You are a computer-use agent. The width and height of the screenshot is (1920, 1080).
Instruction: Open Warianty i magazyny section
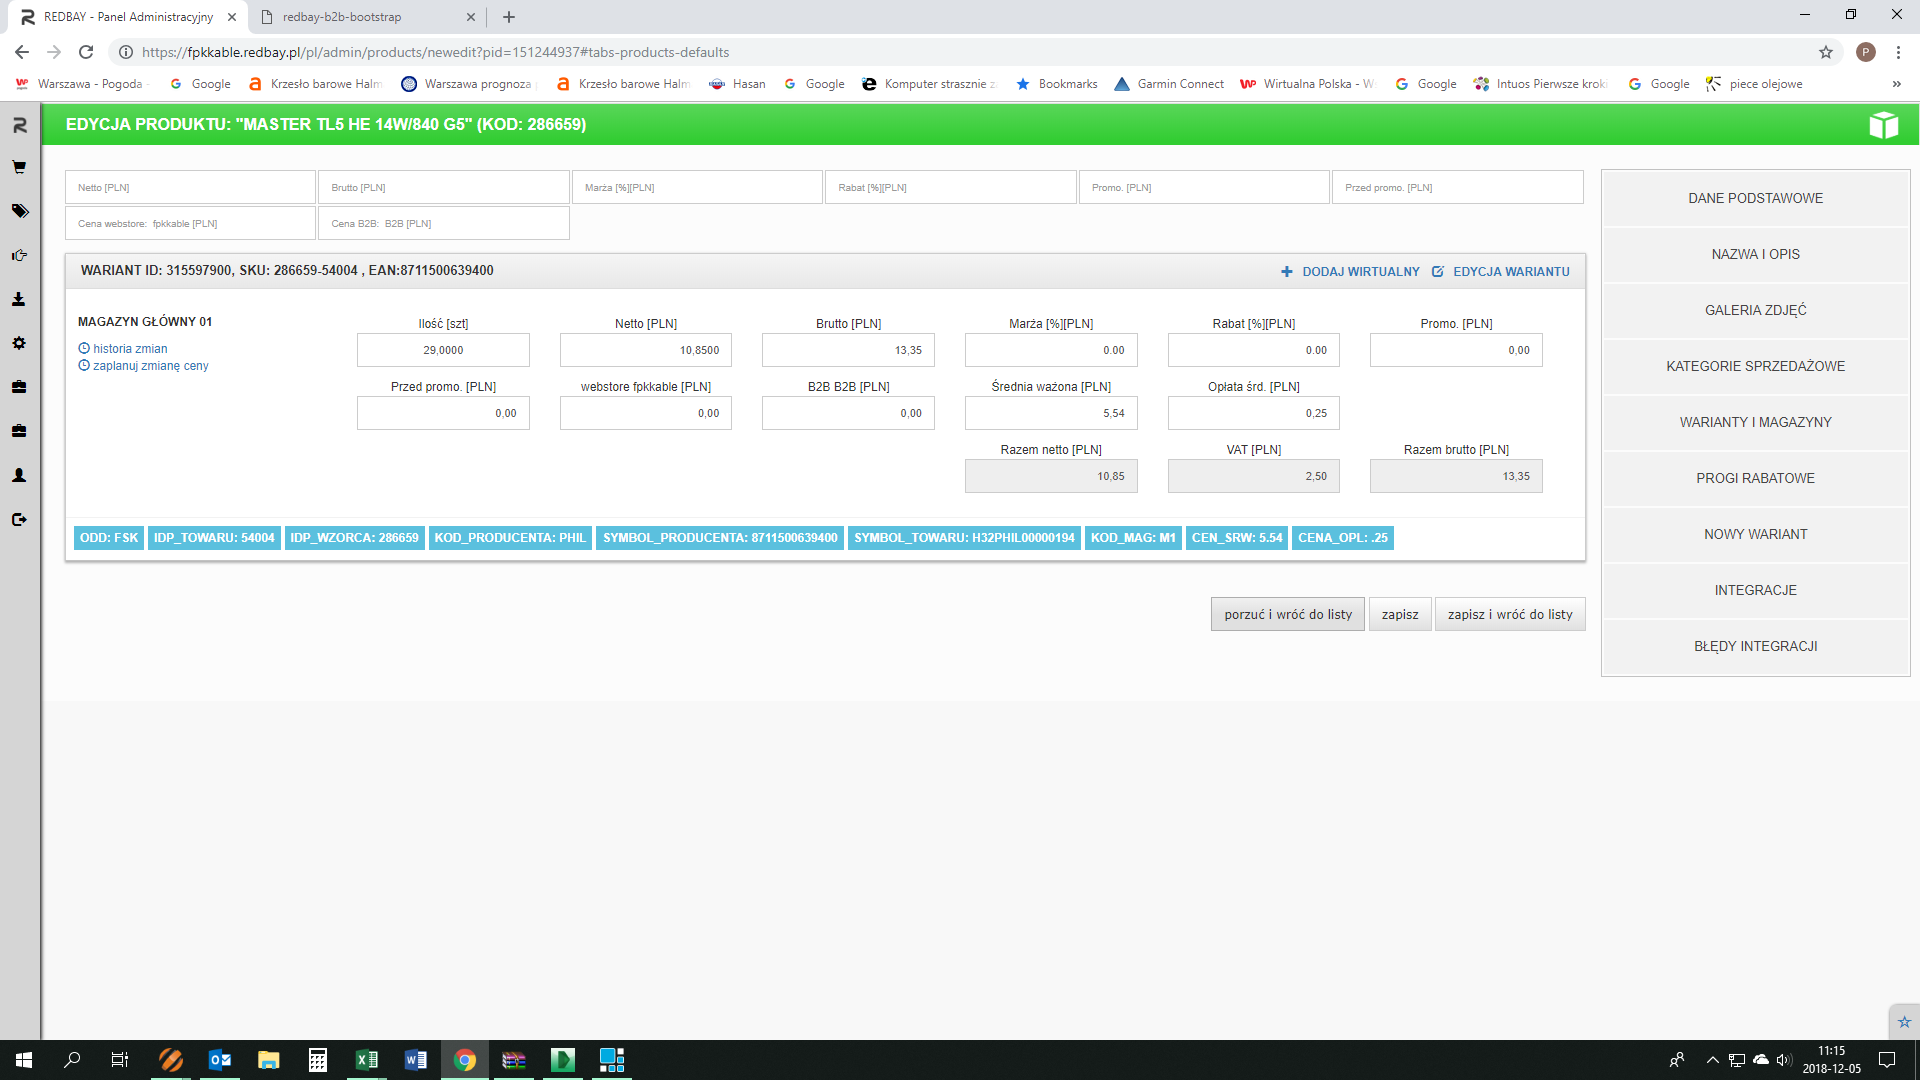(x=1755, y=422)
